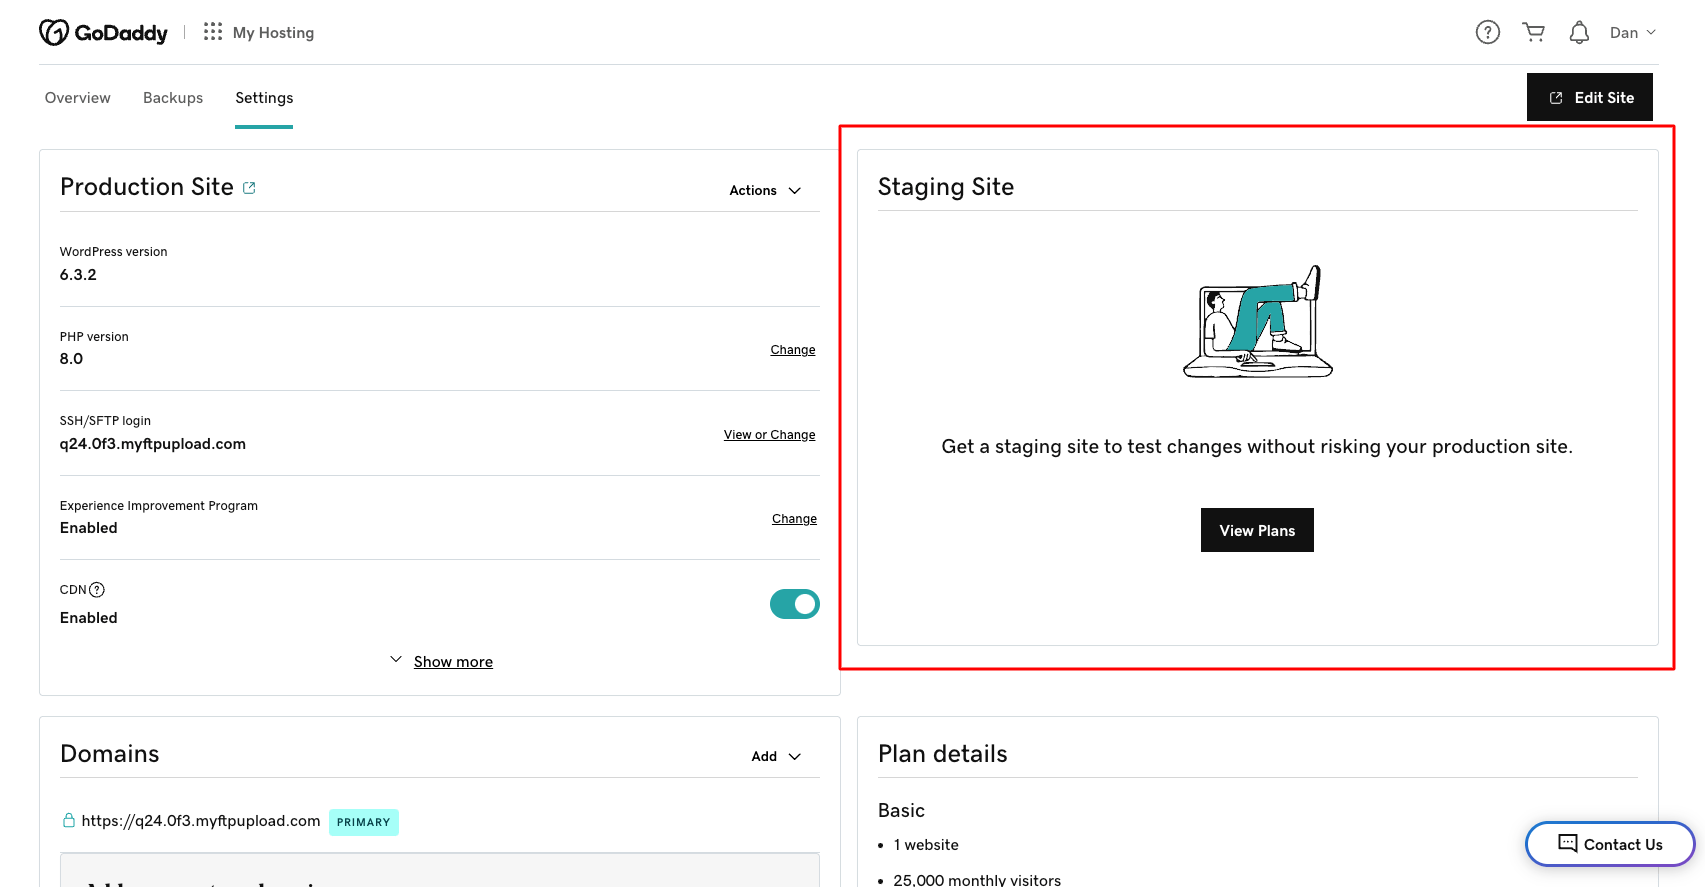Disable the CDN toggle switch
The width and height of the screenshot is (1705, 887).
pyautogui.click(x=794, y=604)
